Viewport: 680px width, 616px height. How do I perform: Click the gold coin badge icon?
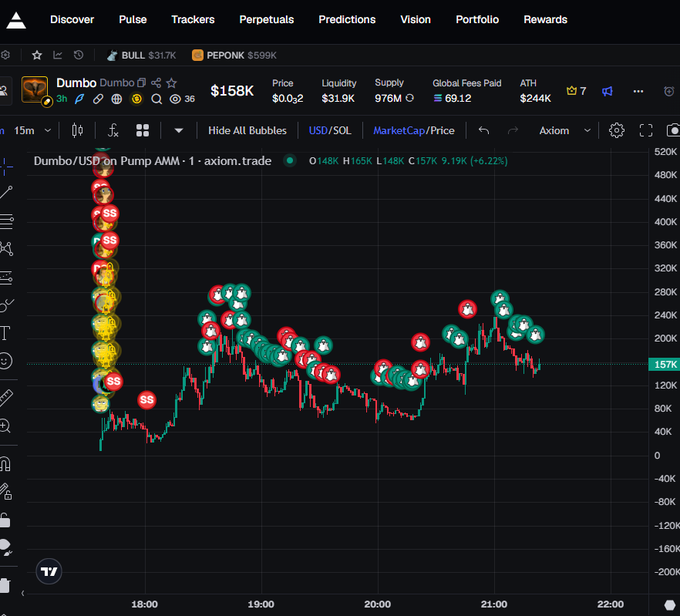[137, 99]
